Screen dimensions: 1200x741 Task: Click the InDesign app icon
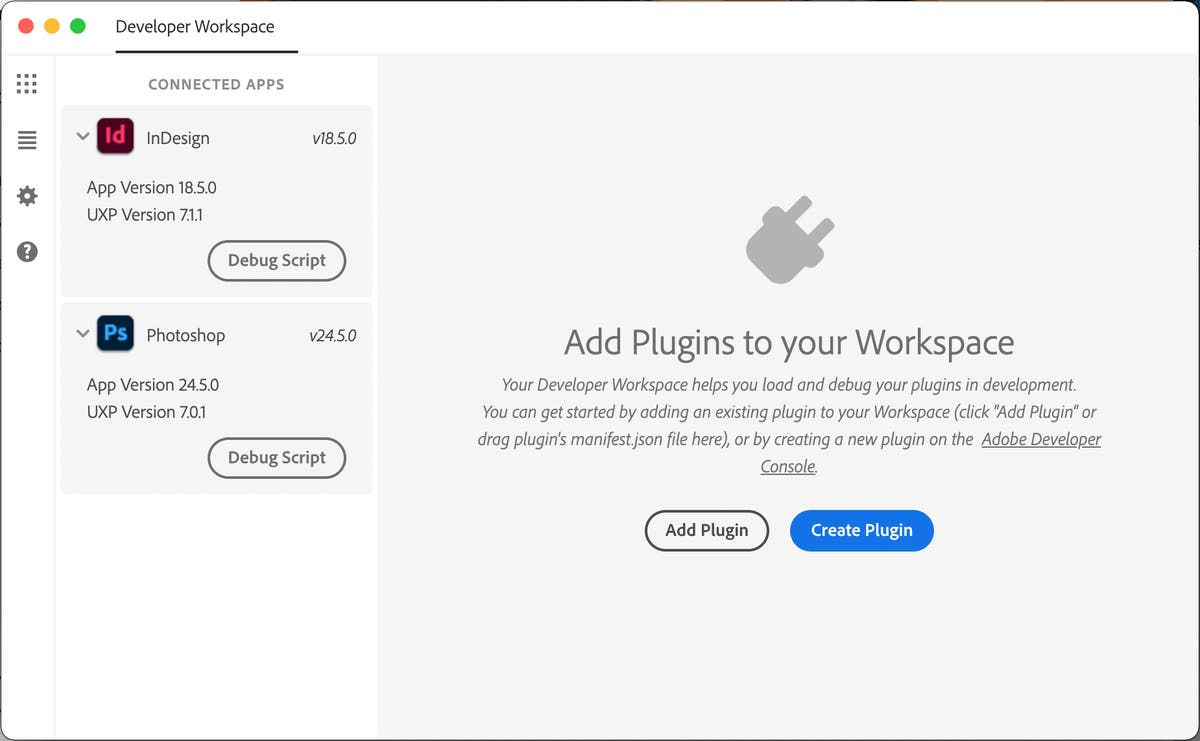116,136
